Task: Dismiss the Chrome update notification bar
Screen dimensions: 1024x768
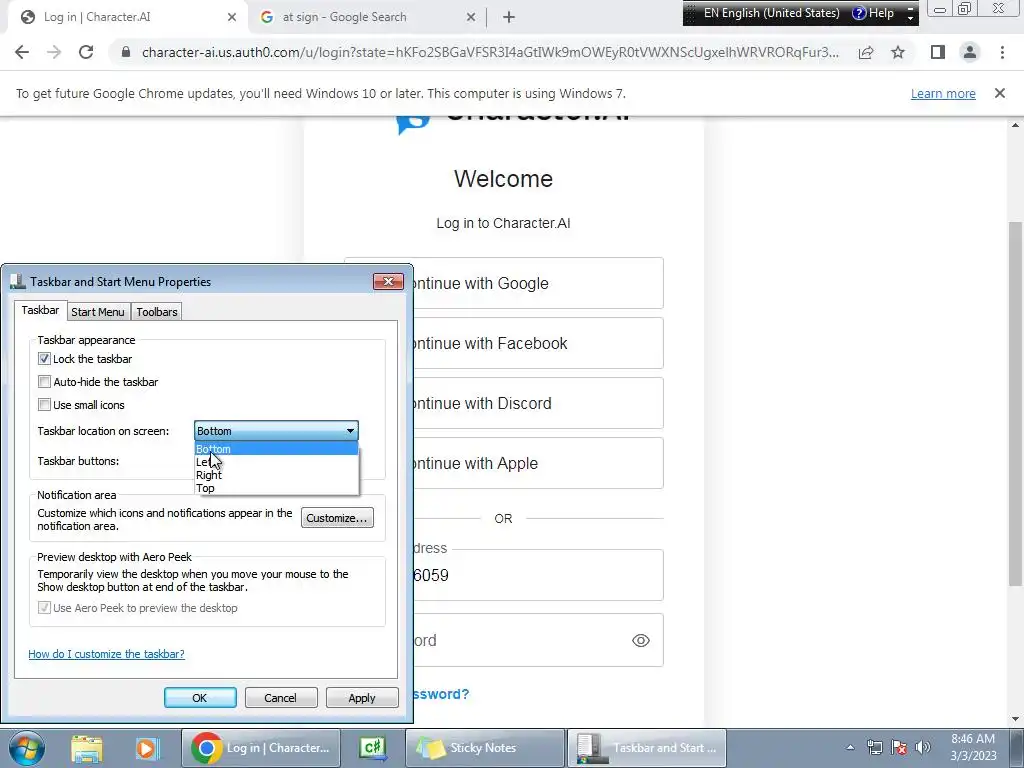Action: (999, 93)
